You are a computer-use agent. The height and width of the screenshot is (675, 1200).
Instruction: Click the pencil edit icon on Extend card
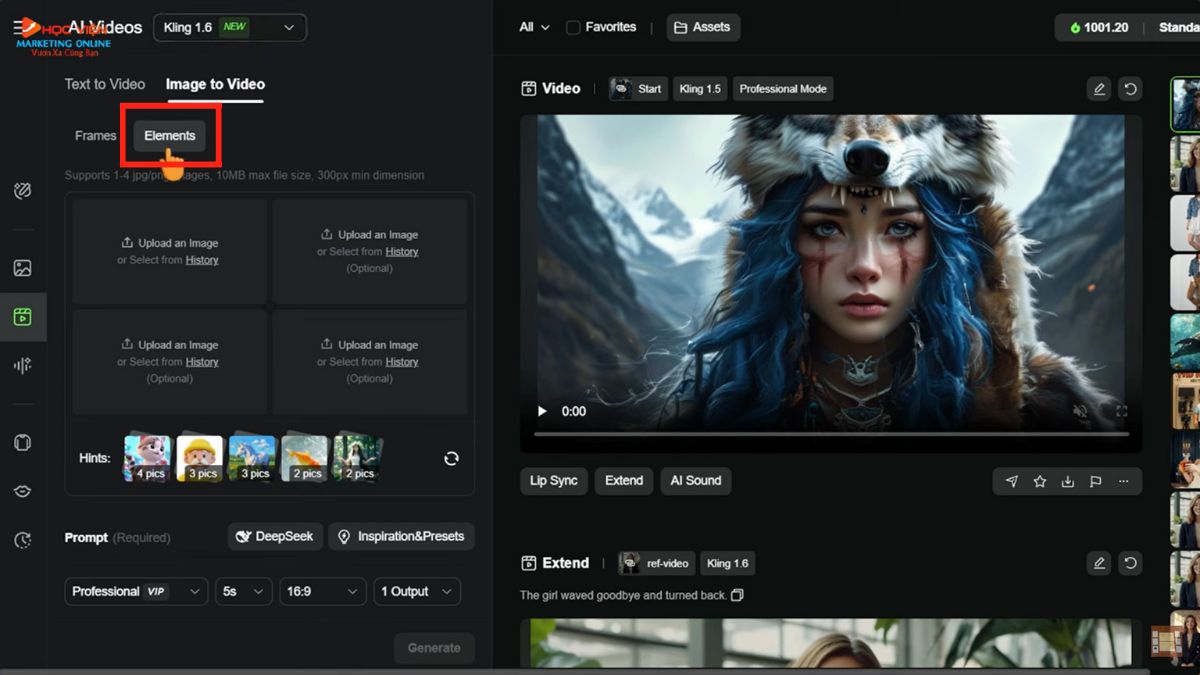[x=1099, y=563]
